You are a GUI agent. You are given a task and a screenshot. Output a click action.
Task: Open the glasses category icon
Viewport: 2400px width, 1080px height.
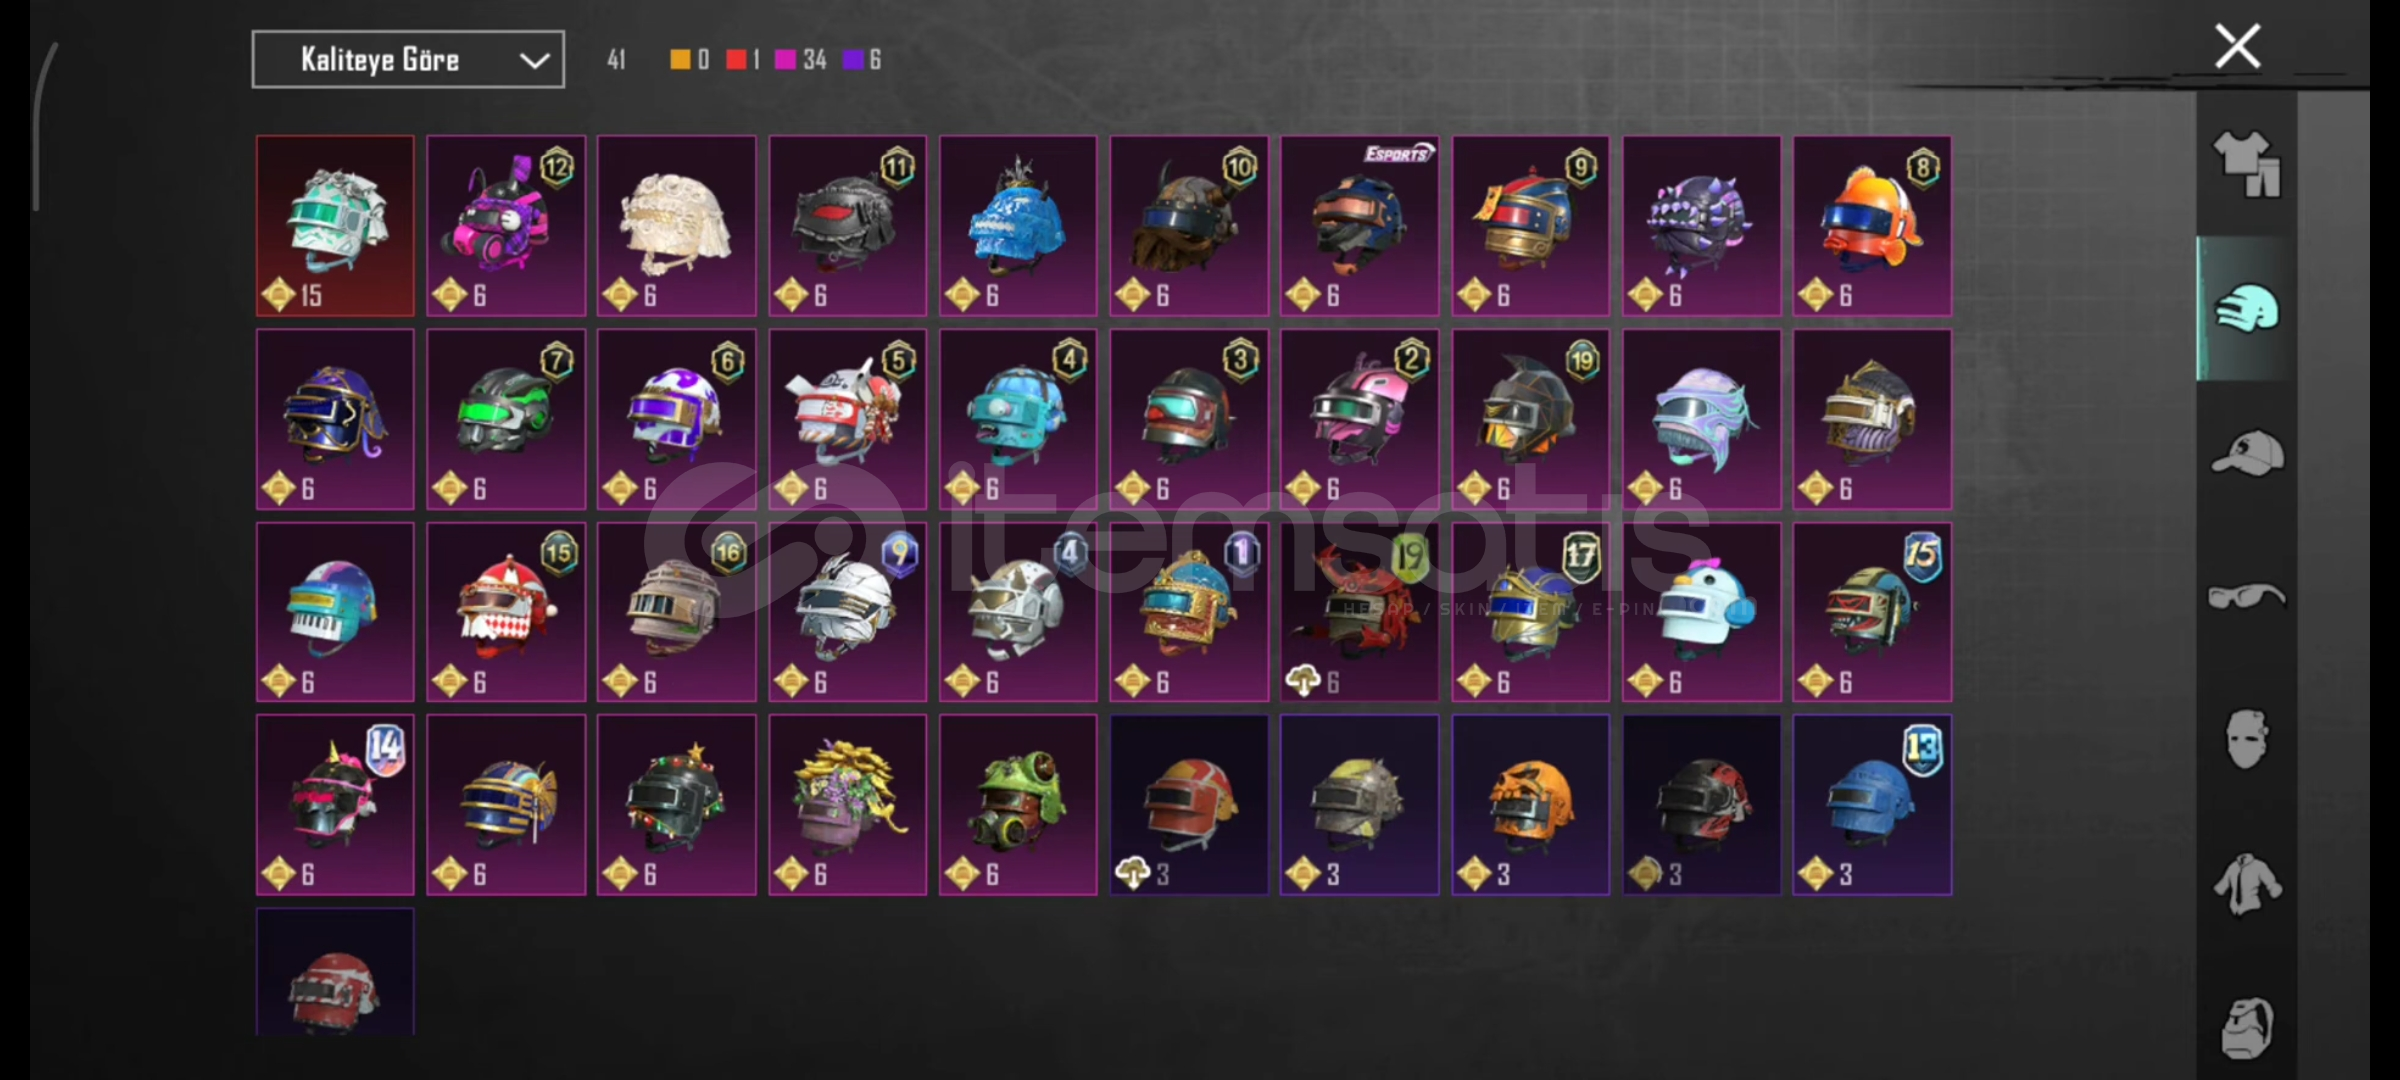pos(2246,596)
